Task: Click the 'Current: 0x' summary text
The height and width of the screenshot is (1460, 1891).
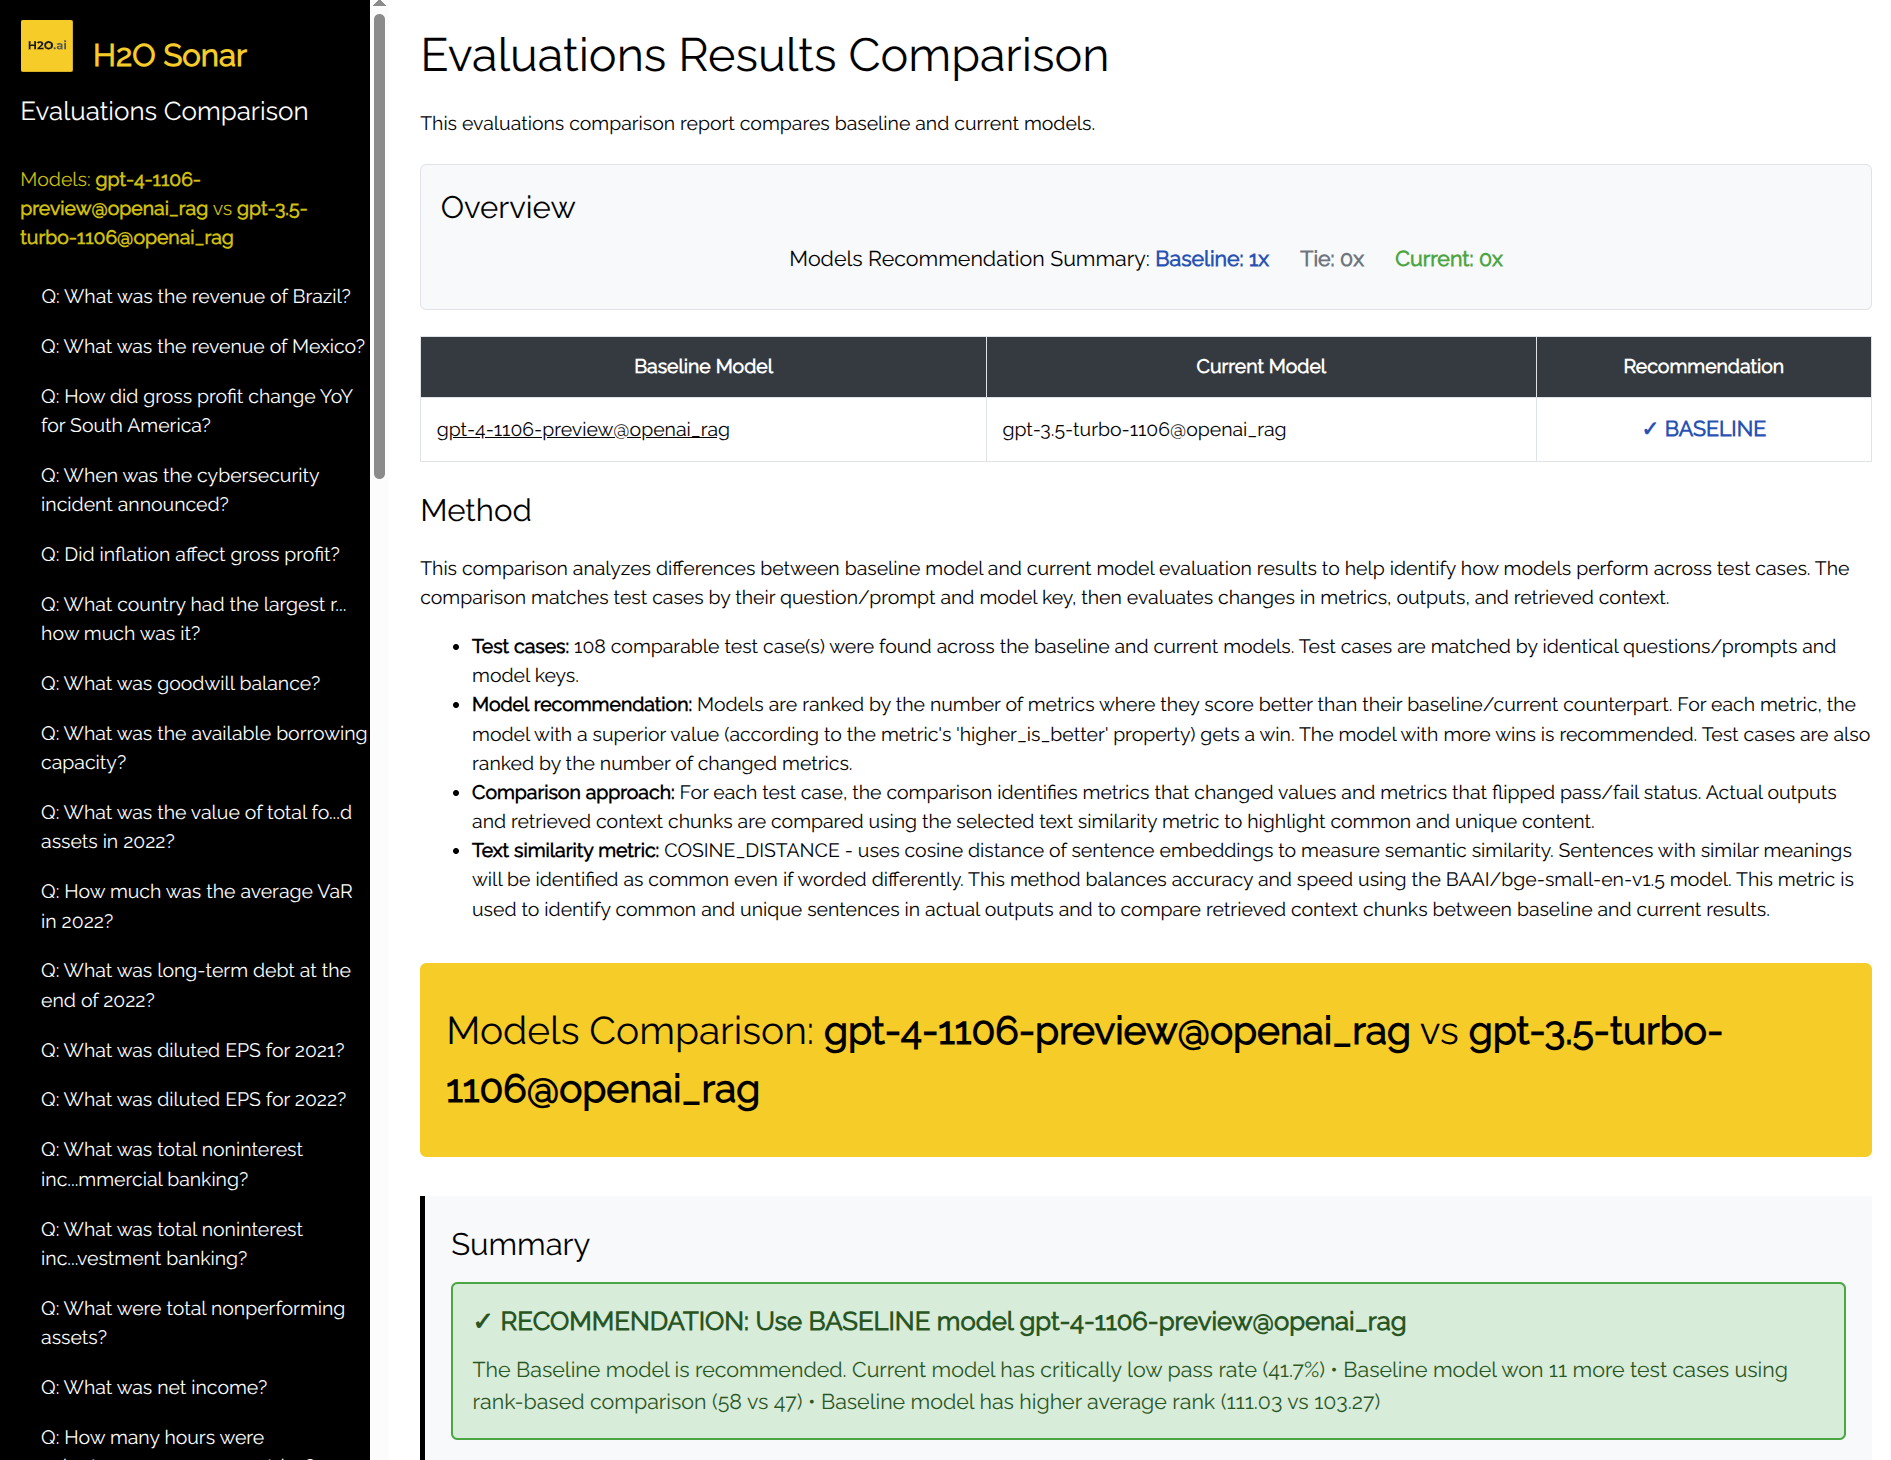Action: click(x=1449, y=259)
